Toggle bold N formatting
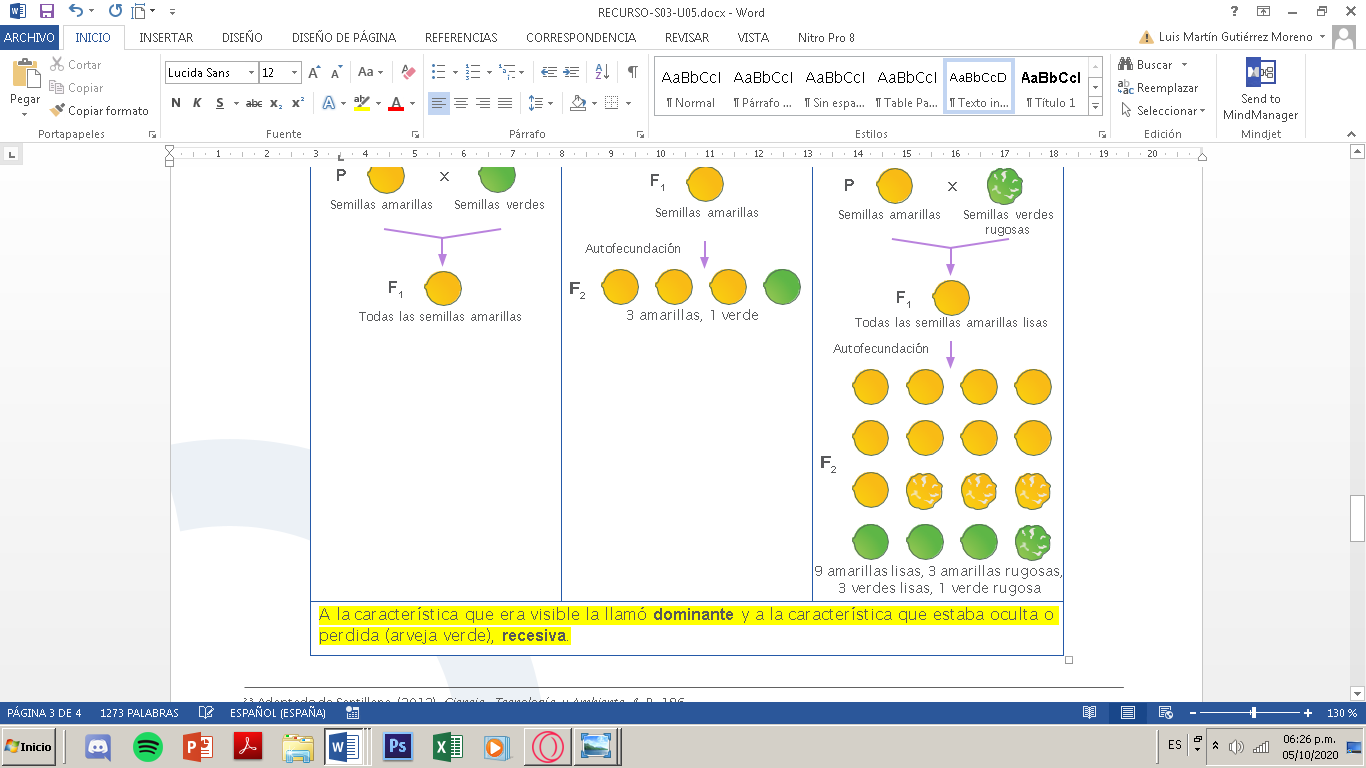 (176, 103)
